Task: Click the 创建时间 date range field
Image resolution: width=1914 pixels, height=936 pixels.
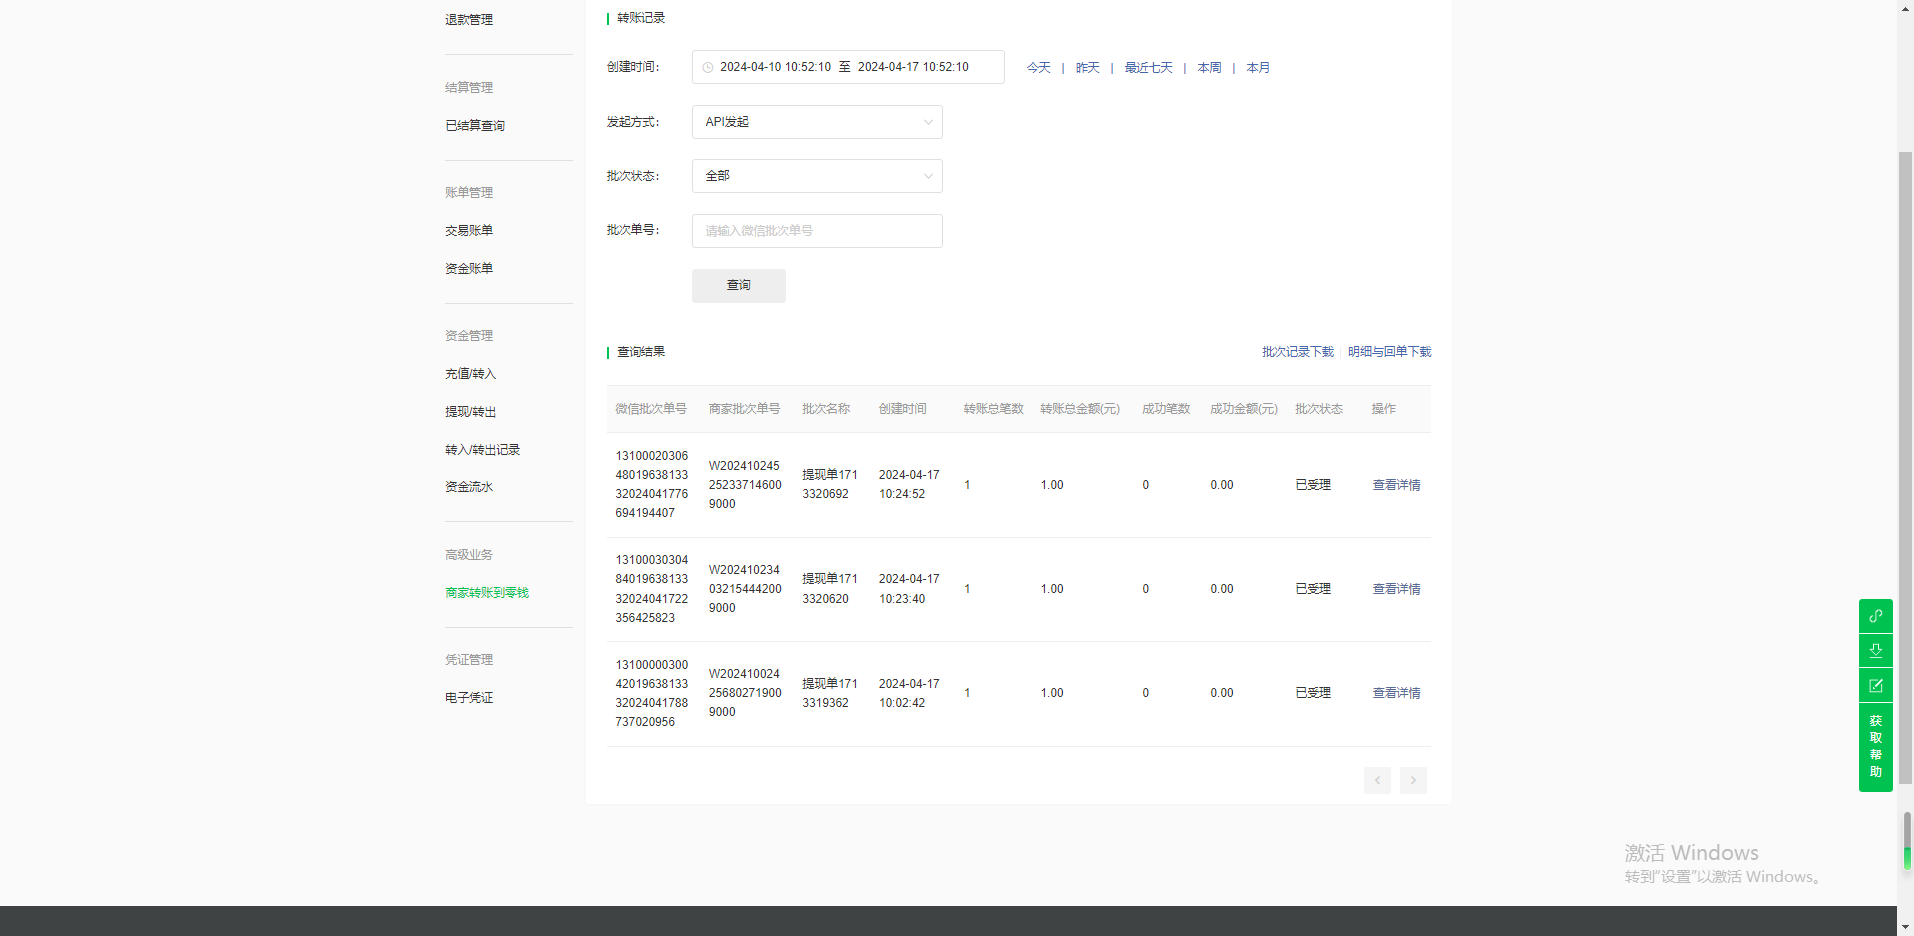Action: coord(848,67)
